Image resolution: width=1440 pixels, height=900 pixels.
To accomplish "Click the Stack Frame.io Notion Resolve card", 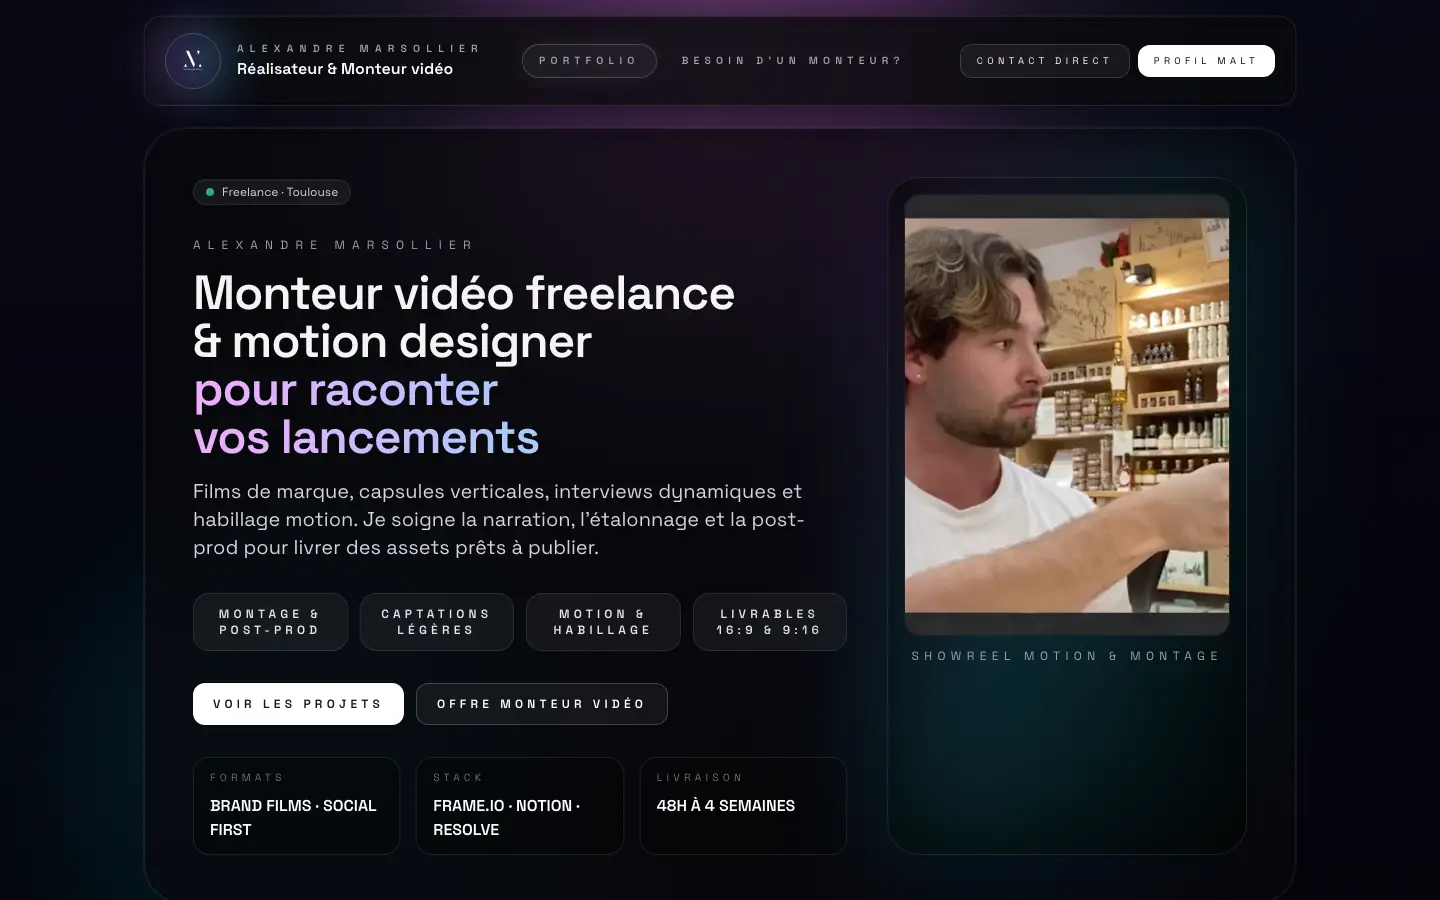I will tap(520, 806).
